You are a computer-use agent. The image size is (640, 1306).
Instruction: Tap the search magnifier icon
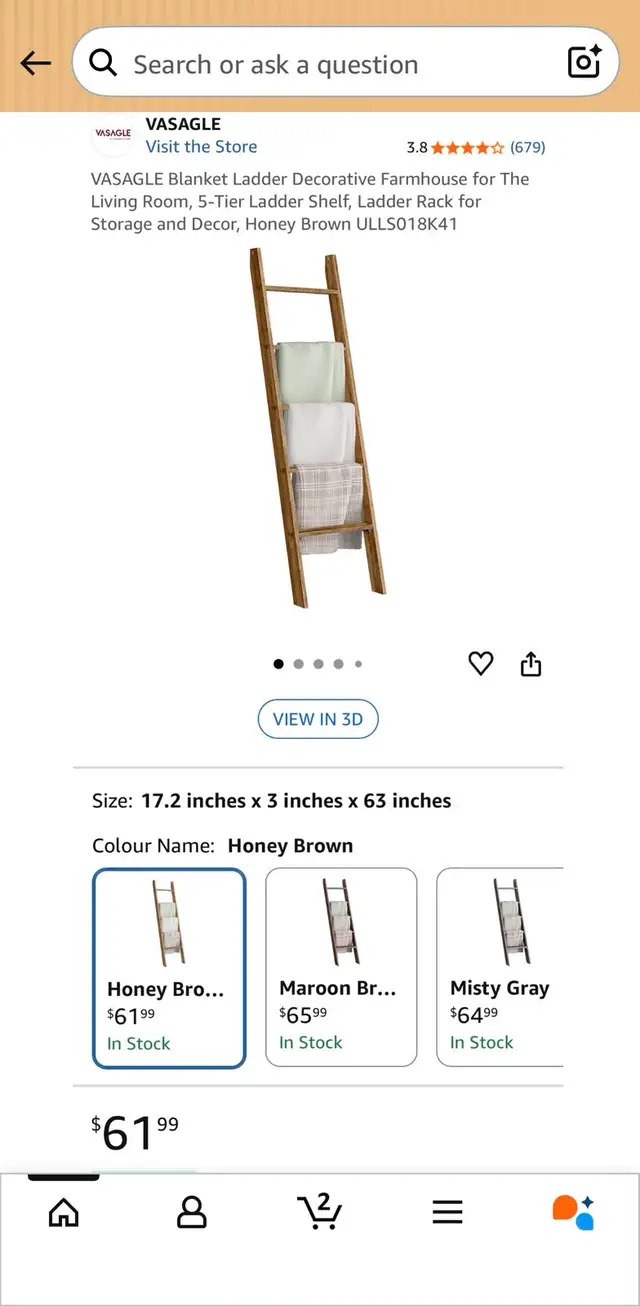coord(103,62)
